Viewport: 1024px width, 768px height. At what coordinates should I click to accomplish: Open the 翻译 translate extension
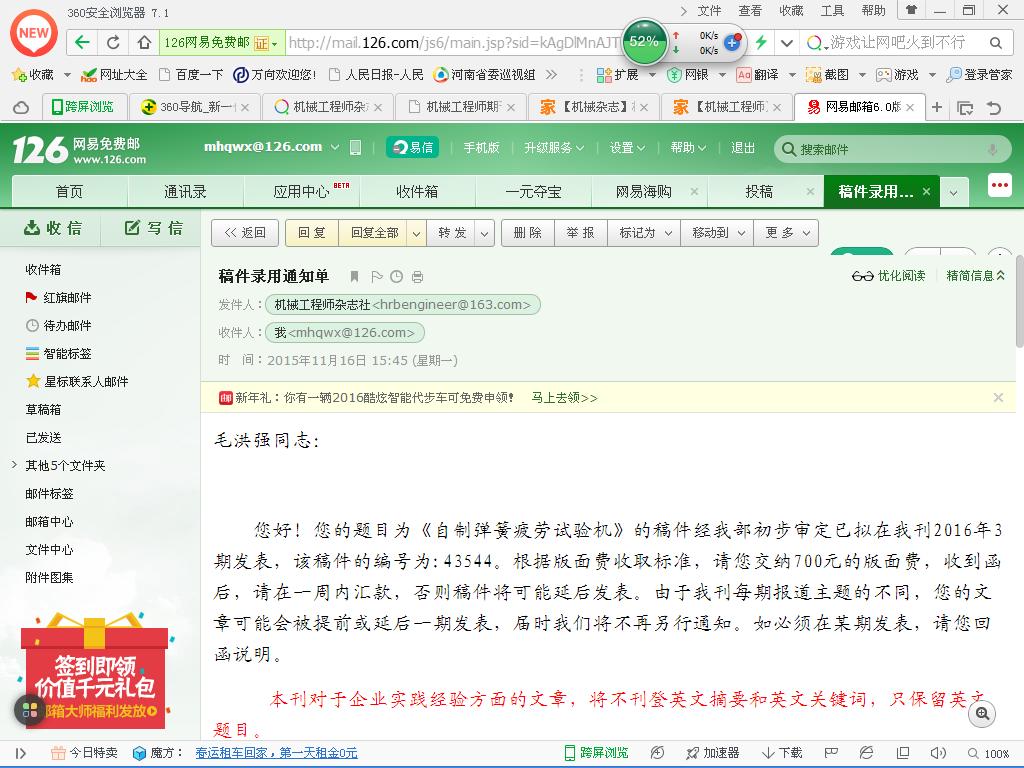(758, 74)
